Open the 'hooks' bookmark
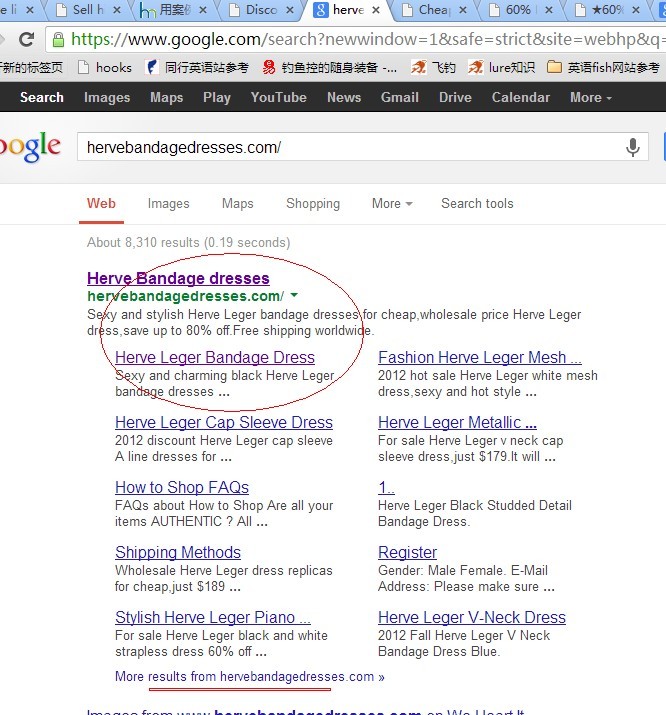Image resolution: width=666 pixels, height=715 pixels. coord(105,68)
